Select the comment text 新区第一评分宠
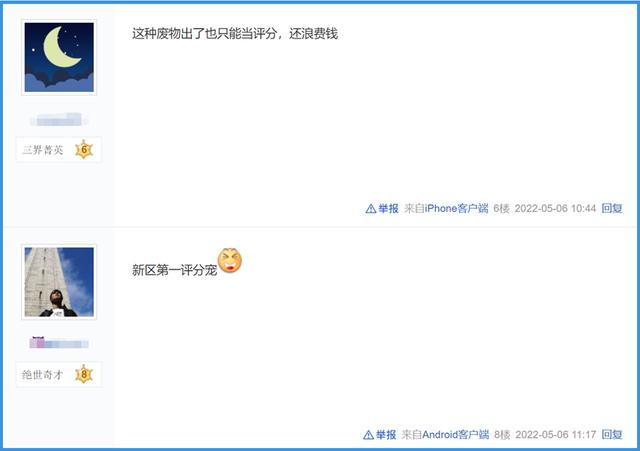 (x=174, y=270)
